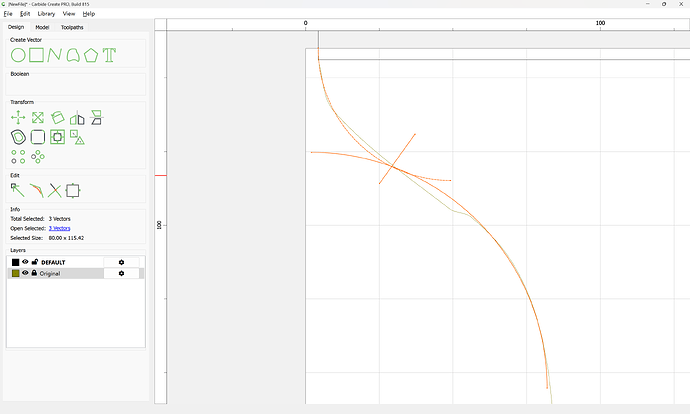The width and height of the screenshot is (690, 414).
Task: Switch to the Model tab
Action: [x=42, y=27]
